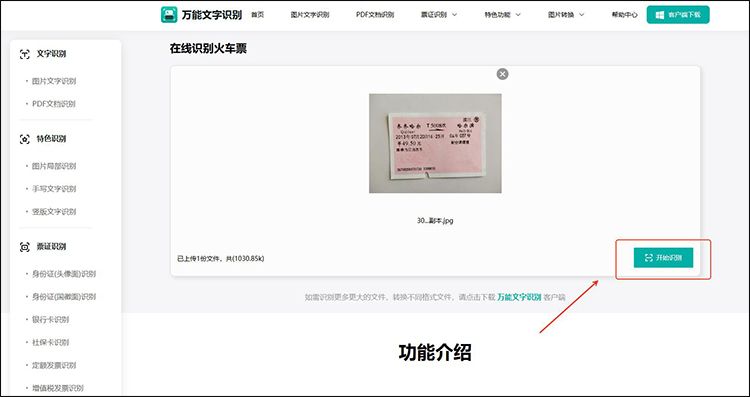Click the 功能介绍 heading
This screenshot has height=397, width=750.
point(435,353)
